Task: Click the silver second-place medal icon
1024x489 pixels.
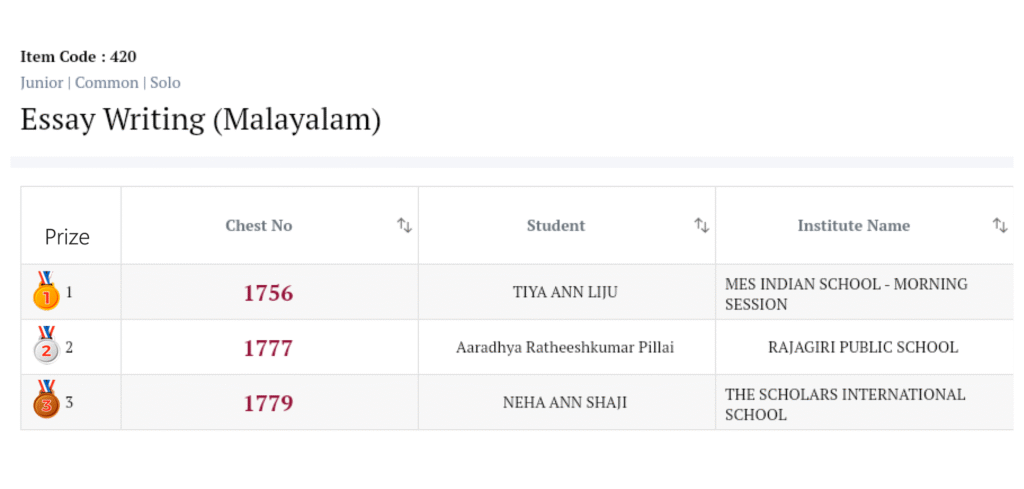Action: (x=46, y=346)
